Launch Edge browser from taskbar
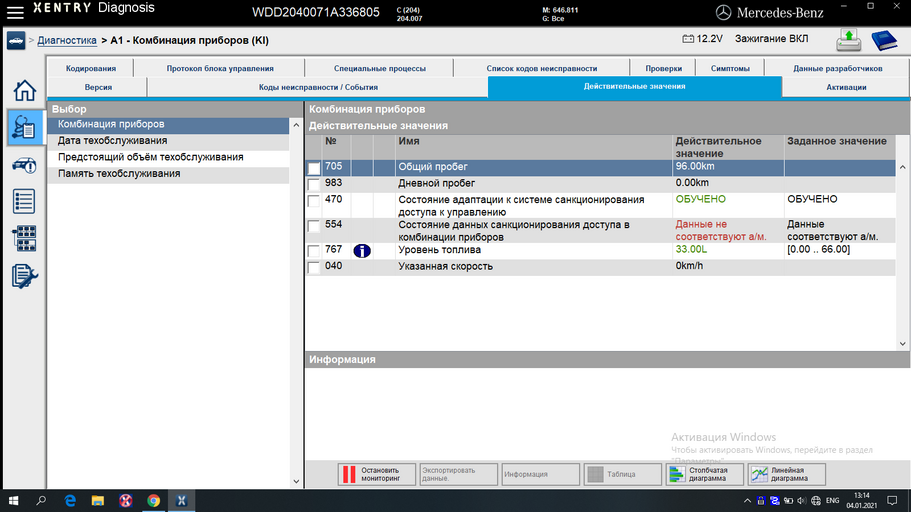 point(70,500)
